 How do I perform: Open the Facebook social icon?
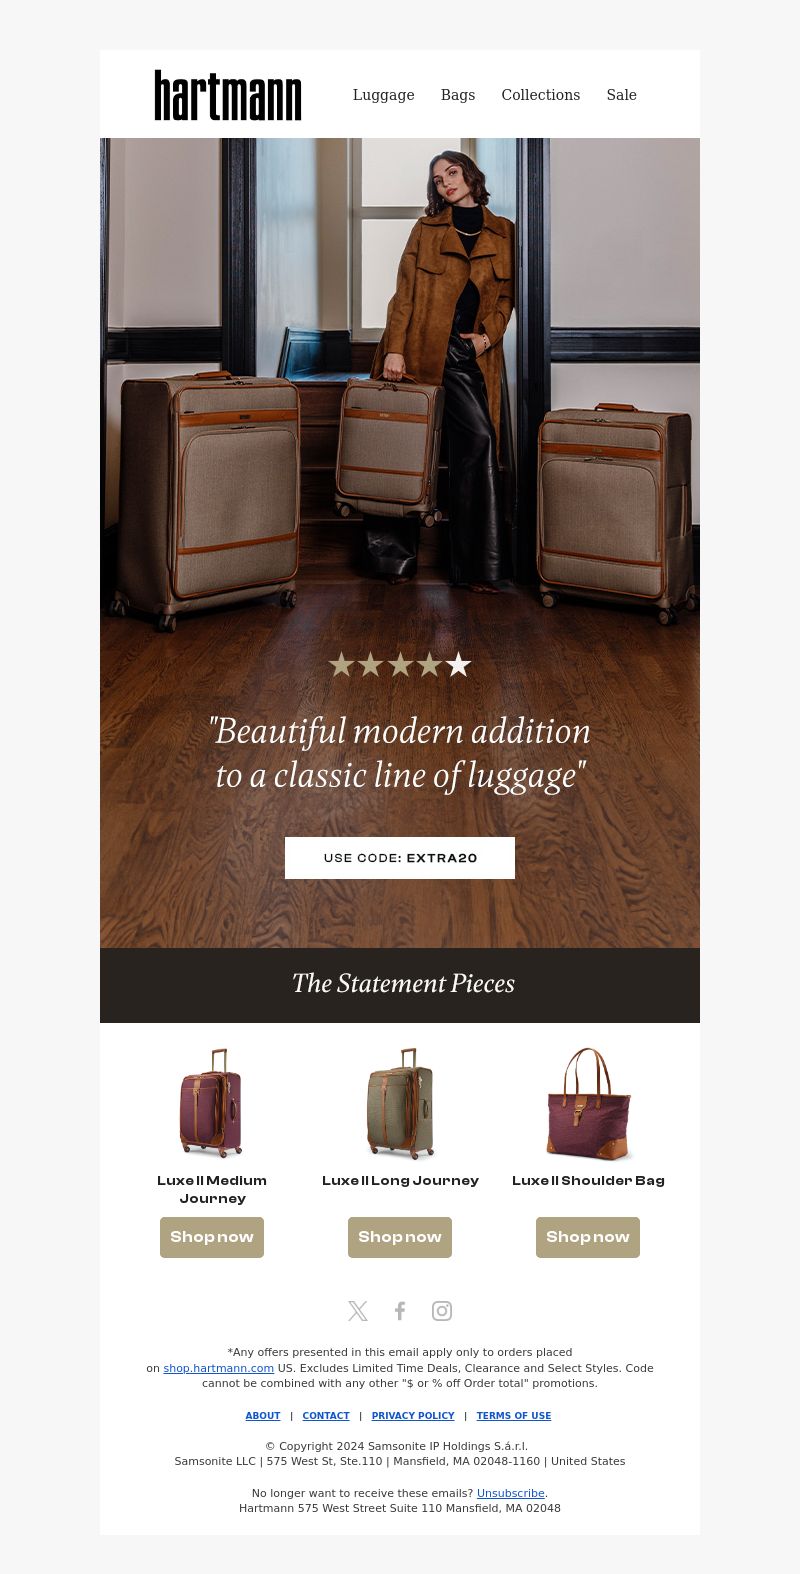[x=400, y=1311]
